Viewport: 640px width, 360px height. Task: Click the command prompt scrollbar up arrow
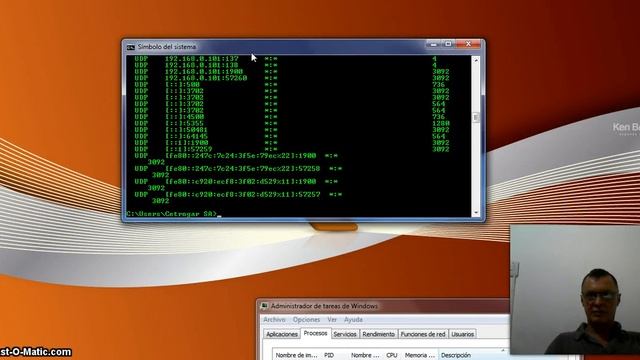pos(476,60)
